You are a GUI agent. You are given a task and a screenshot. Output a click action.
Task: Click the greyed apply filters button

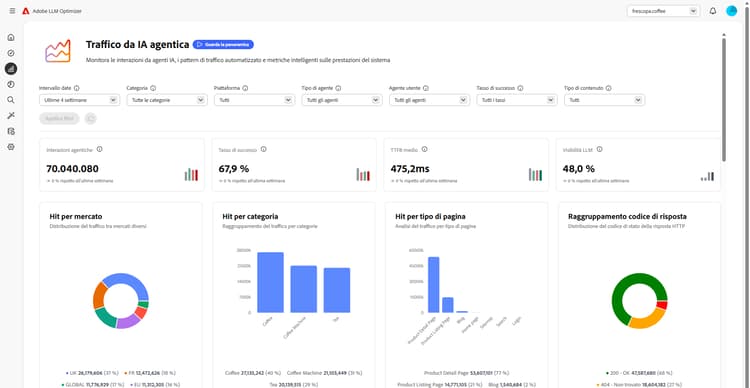click(x=59, y=118)
